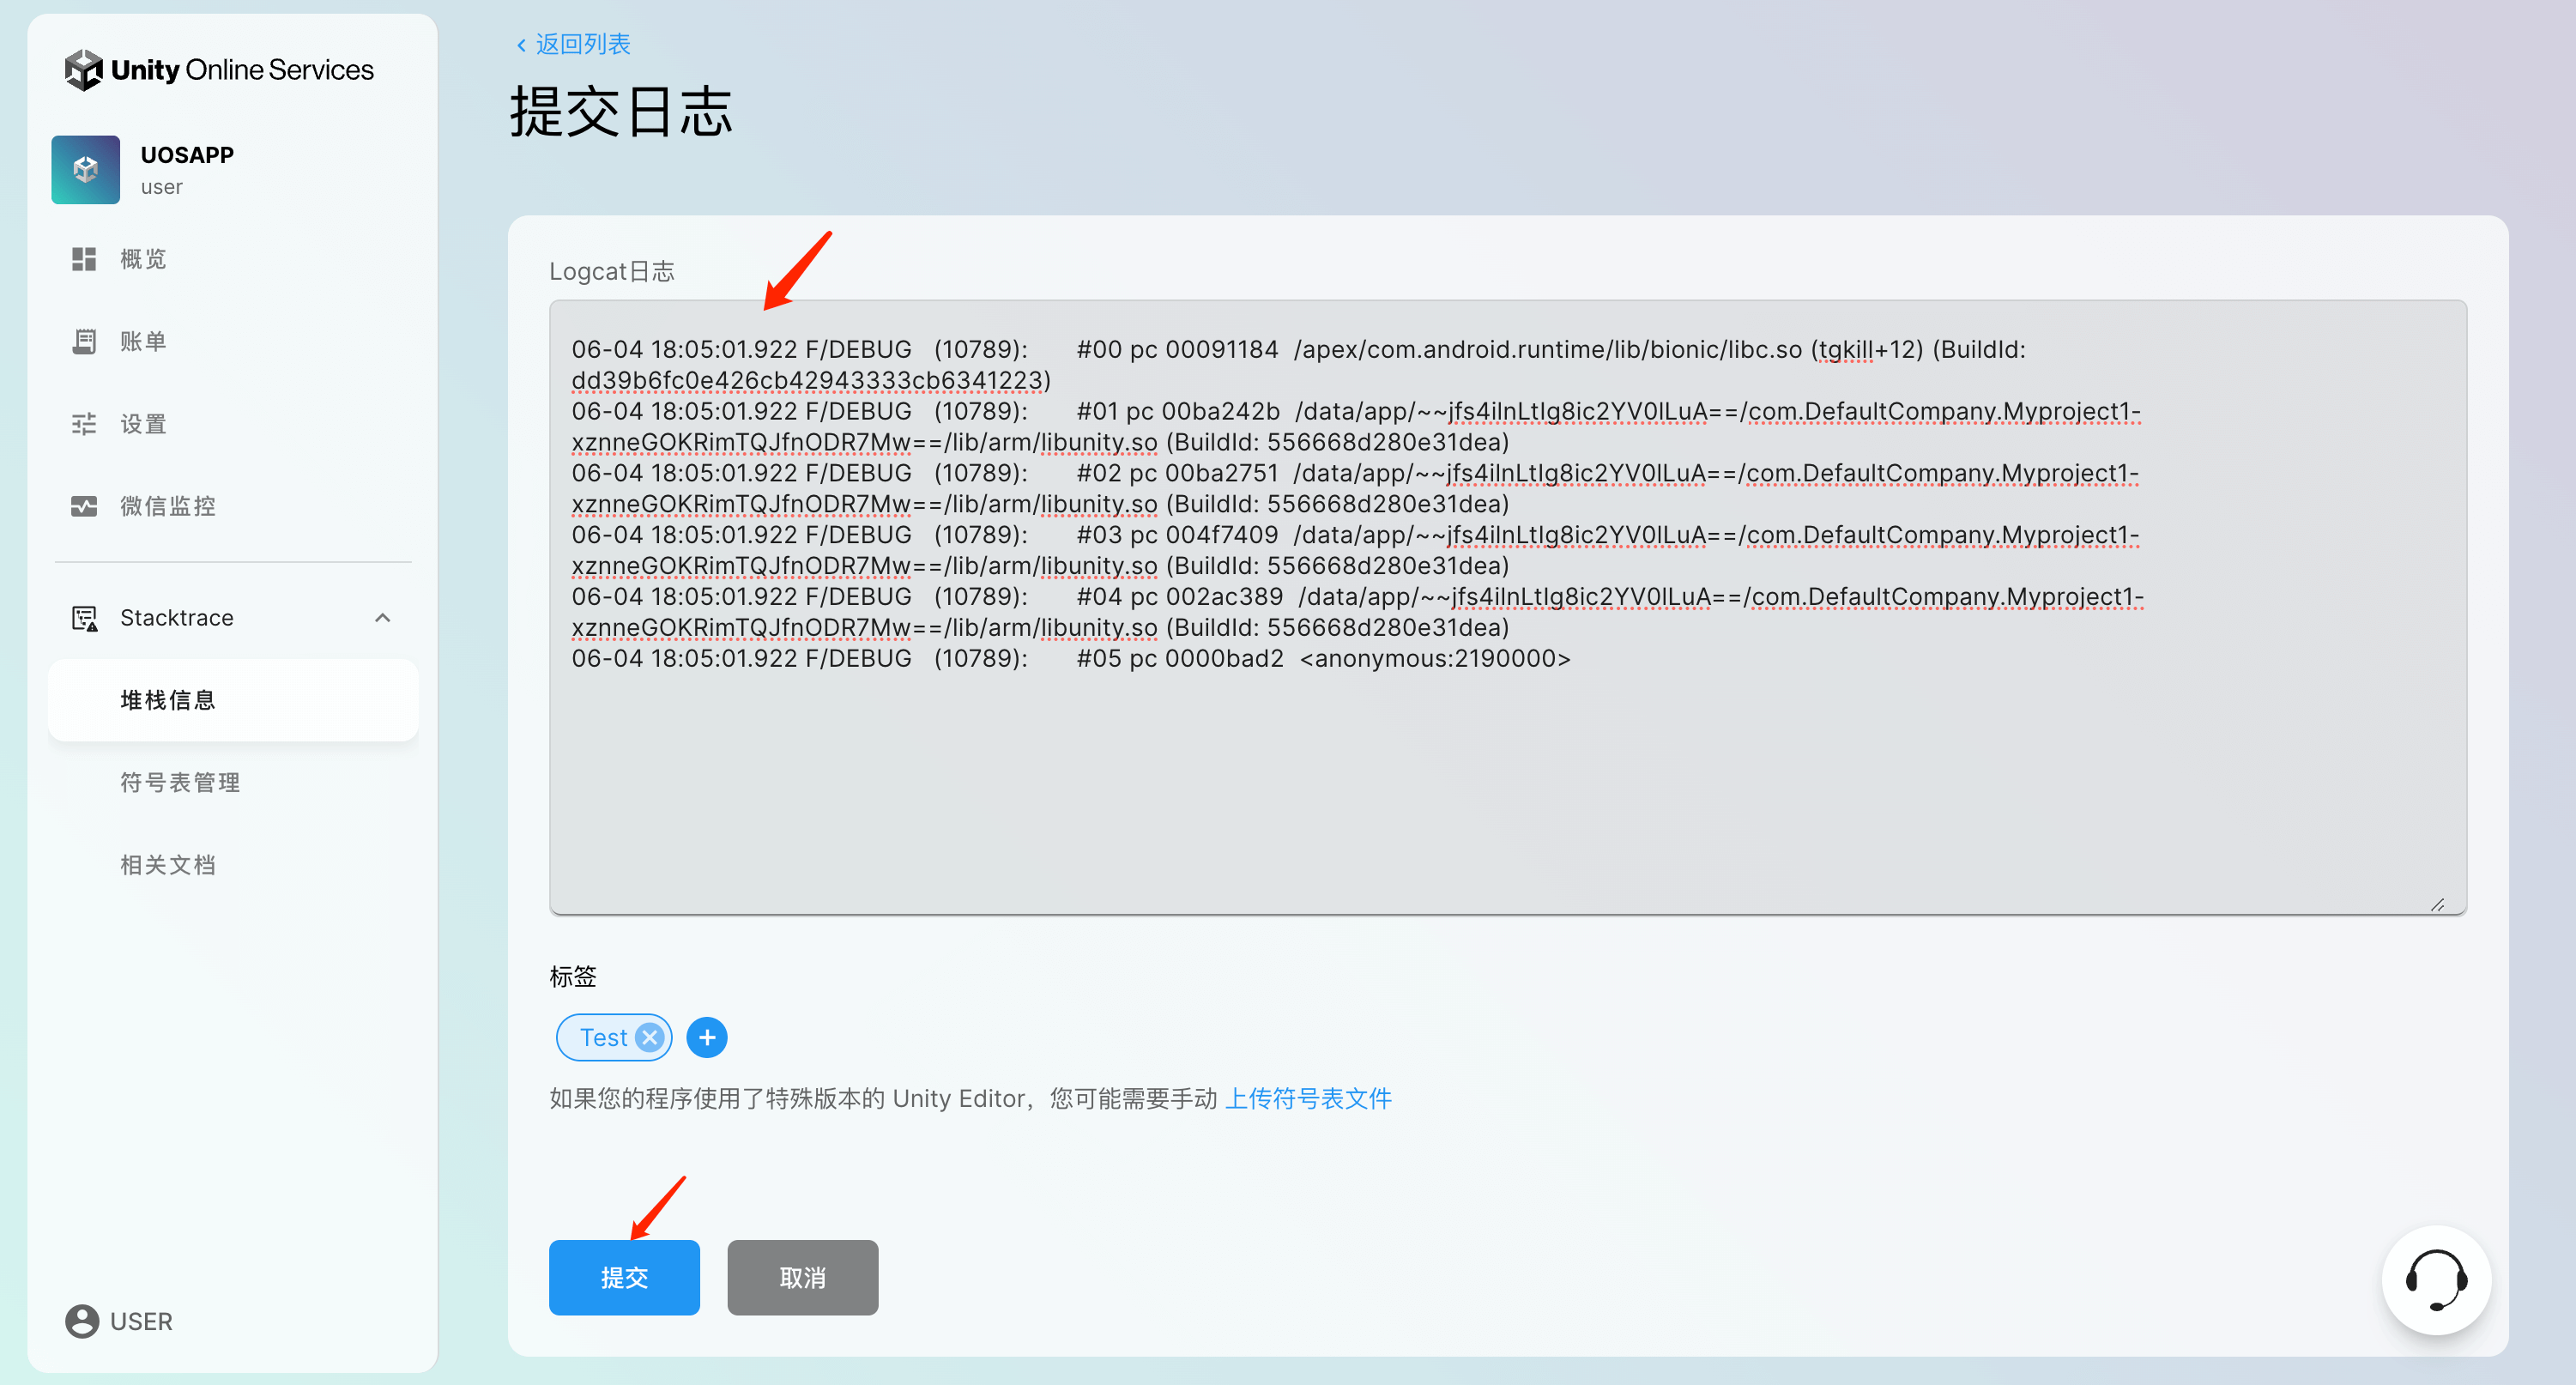Open 符号表管理 symbol table management
This screenshot has height=1385, width=2576.
(180, 782)
